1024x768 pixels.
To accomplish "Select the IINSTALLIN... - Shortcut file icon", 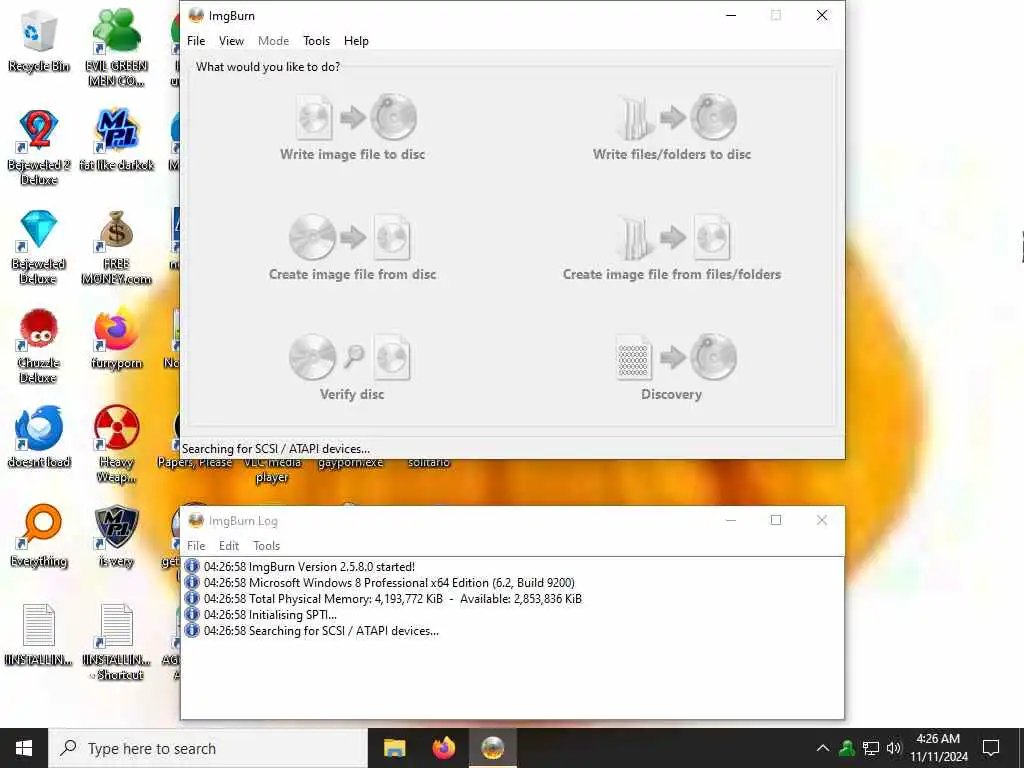I will (x=116, y=643).
